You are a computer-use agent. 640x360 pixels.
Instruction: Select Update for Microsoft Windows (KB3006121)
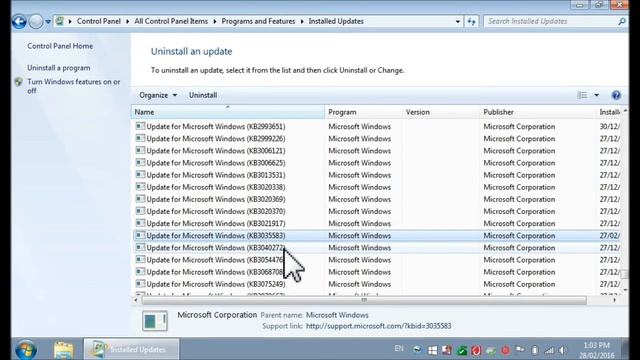pyautogui.click(x=376, y=151)
